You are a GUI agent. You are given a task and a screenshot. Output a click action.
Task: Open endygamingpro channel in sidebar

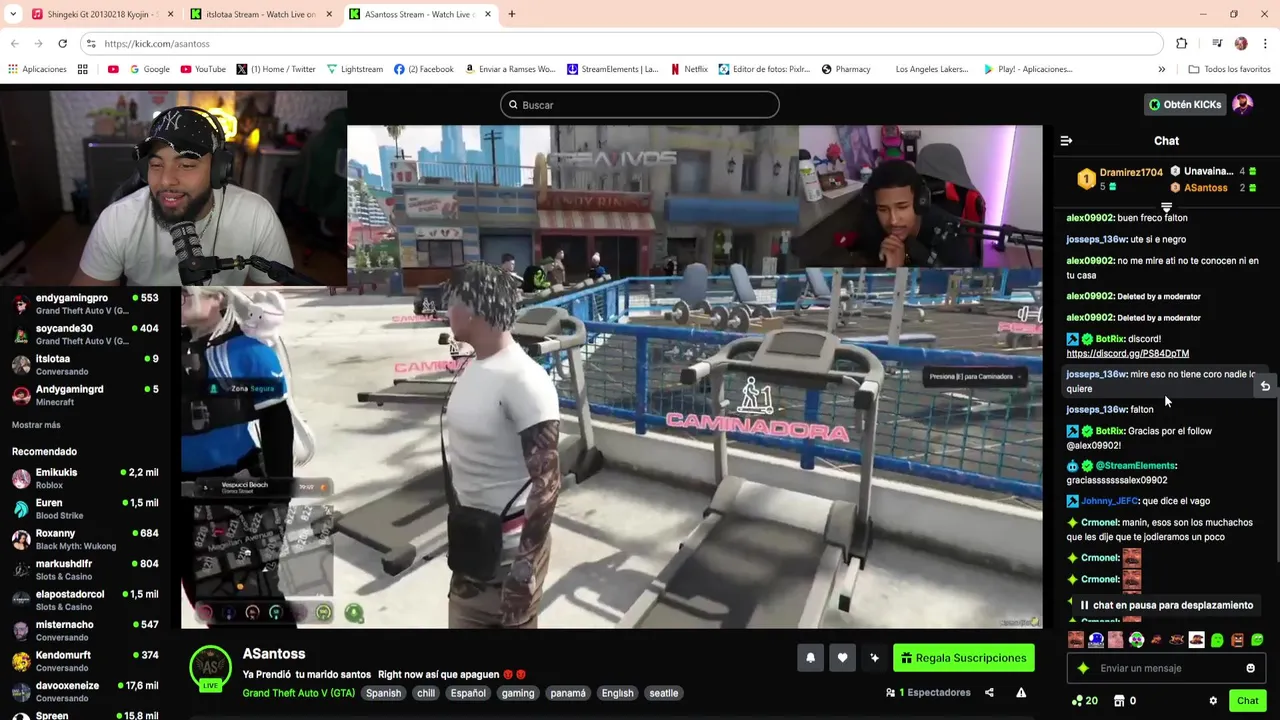(85, 304)
